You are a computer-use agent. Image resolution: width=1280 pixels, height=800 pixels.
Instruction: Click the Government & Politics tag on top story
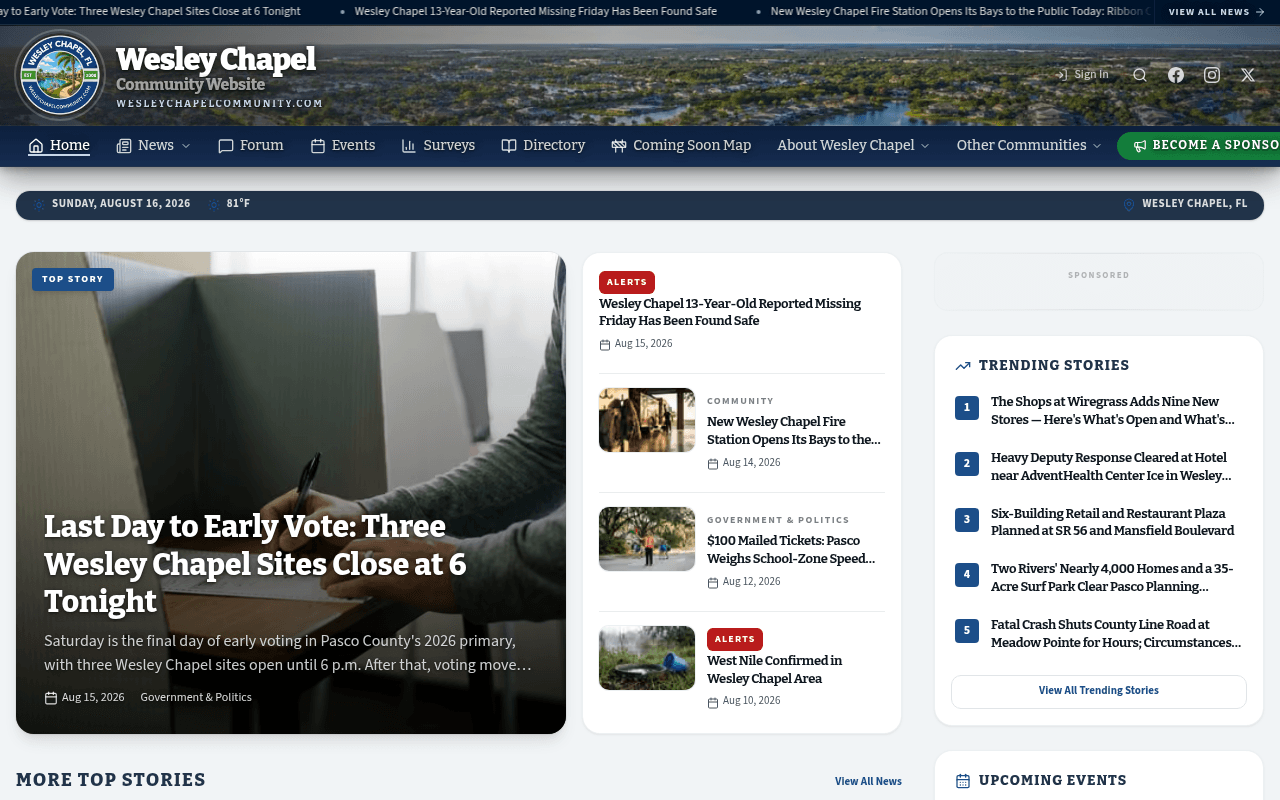tap(196, 698)
